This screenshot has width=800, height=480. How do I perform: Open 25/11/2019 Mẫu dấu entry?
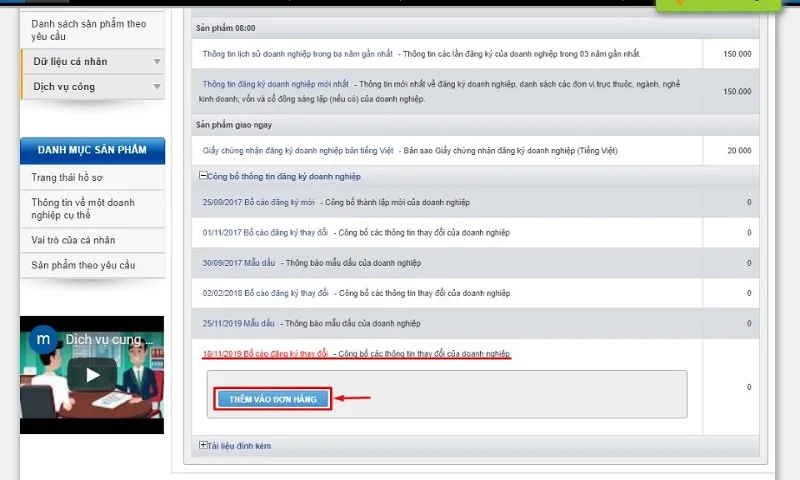[x=238, y=323]
